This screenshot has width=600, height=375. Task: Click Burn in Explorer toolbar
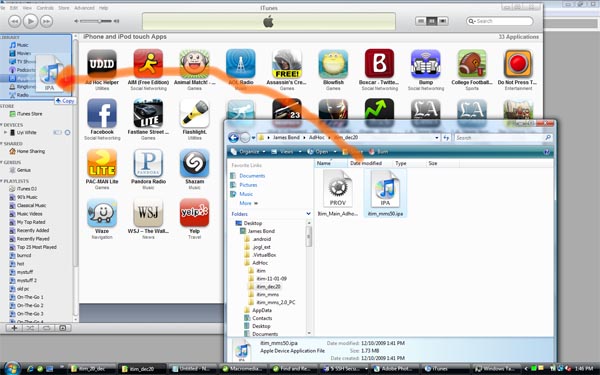[379, 152]
